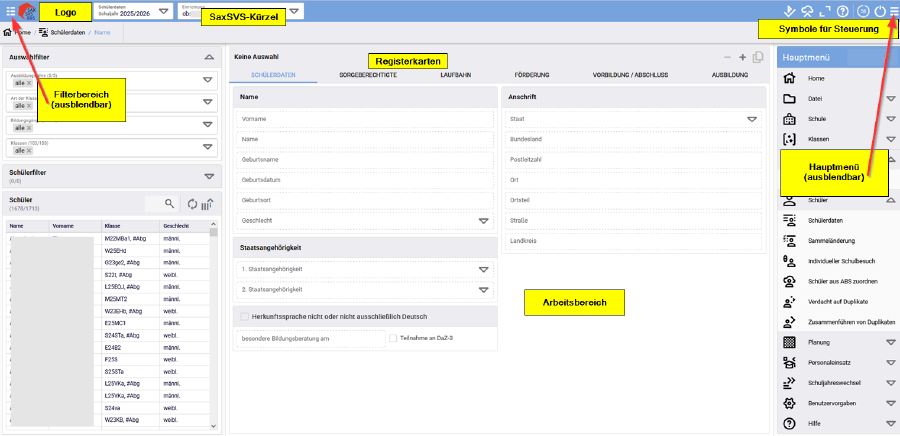
Task: Toggle the filter area with top-left list icon
Action: tap(10, 12)
